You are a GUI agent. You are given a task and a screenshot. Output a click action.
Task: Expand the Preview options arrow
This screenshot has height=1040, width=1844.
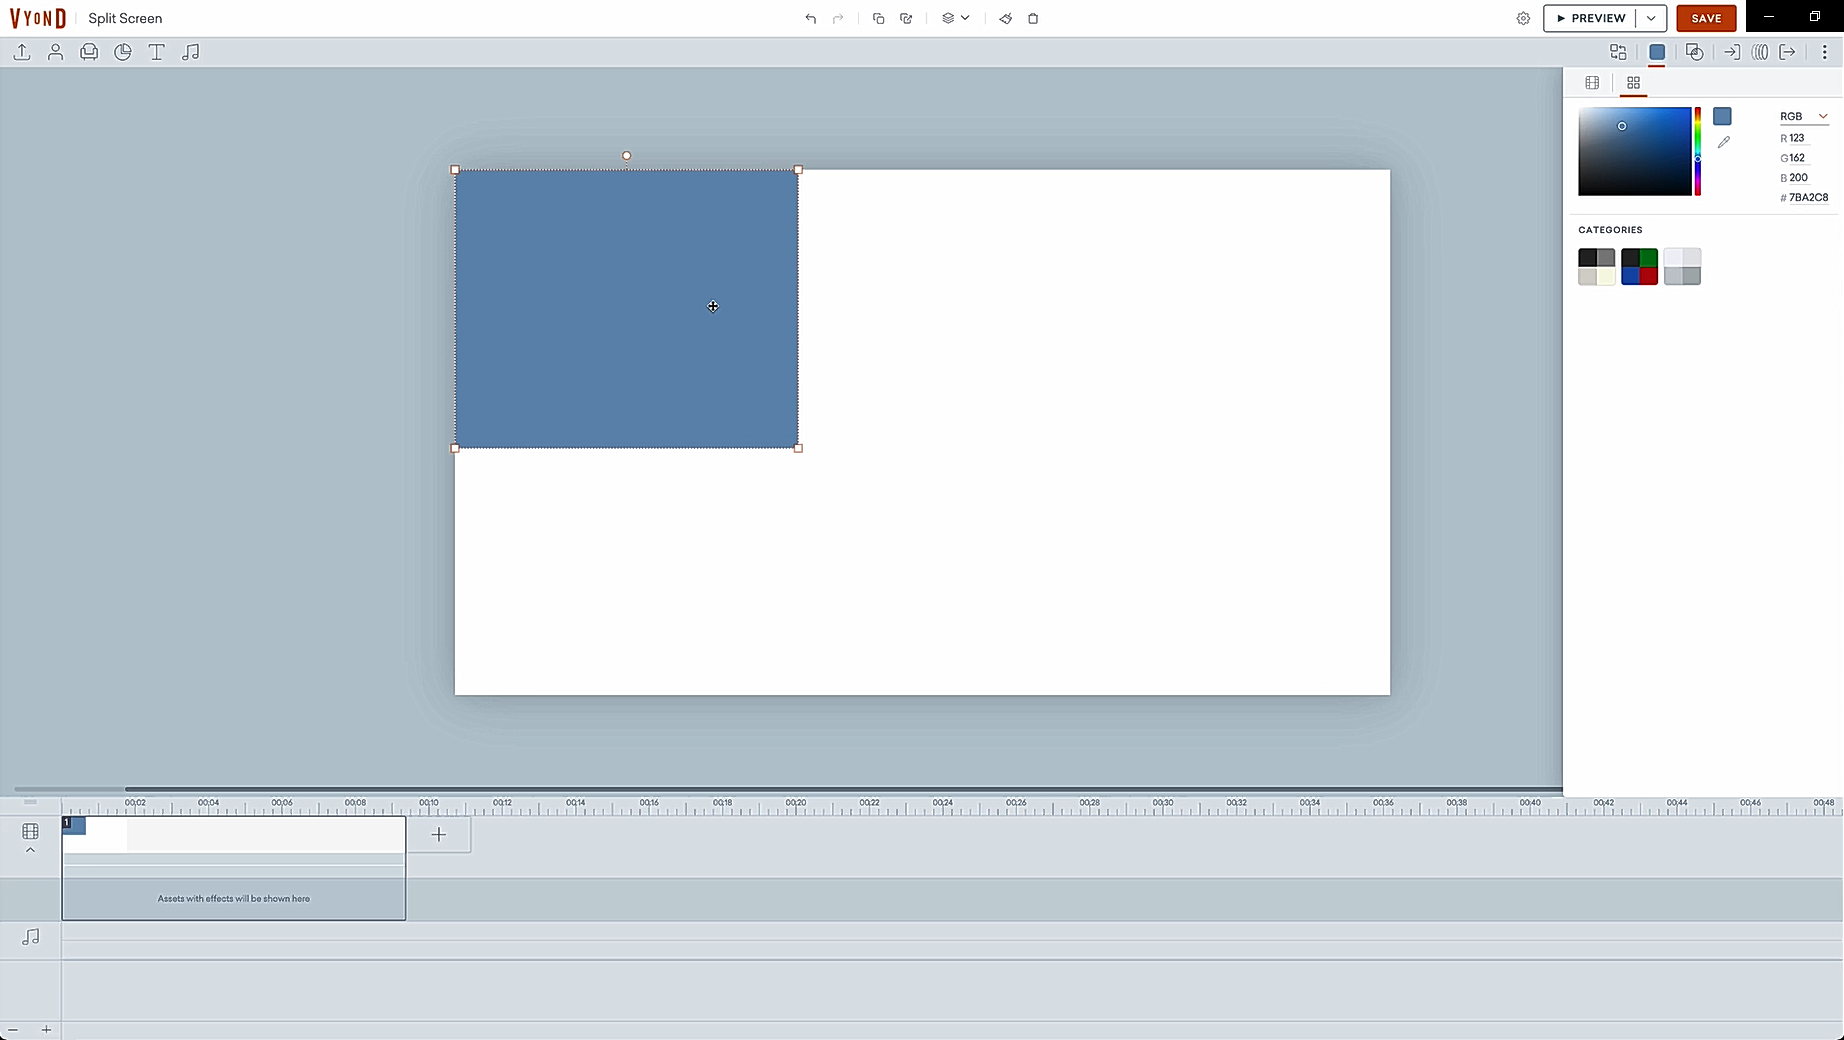pyautogui.click(x=1651, y=18)
